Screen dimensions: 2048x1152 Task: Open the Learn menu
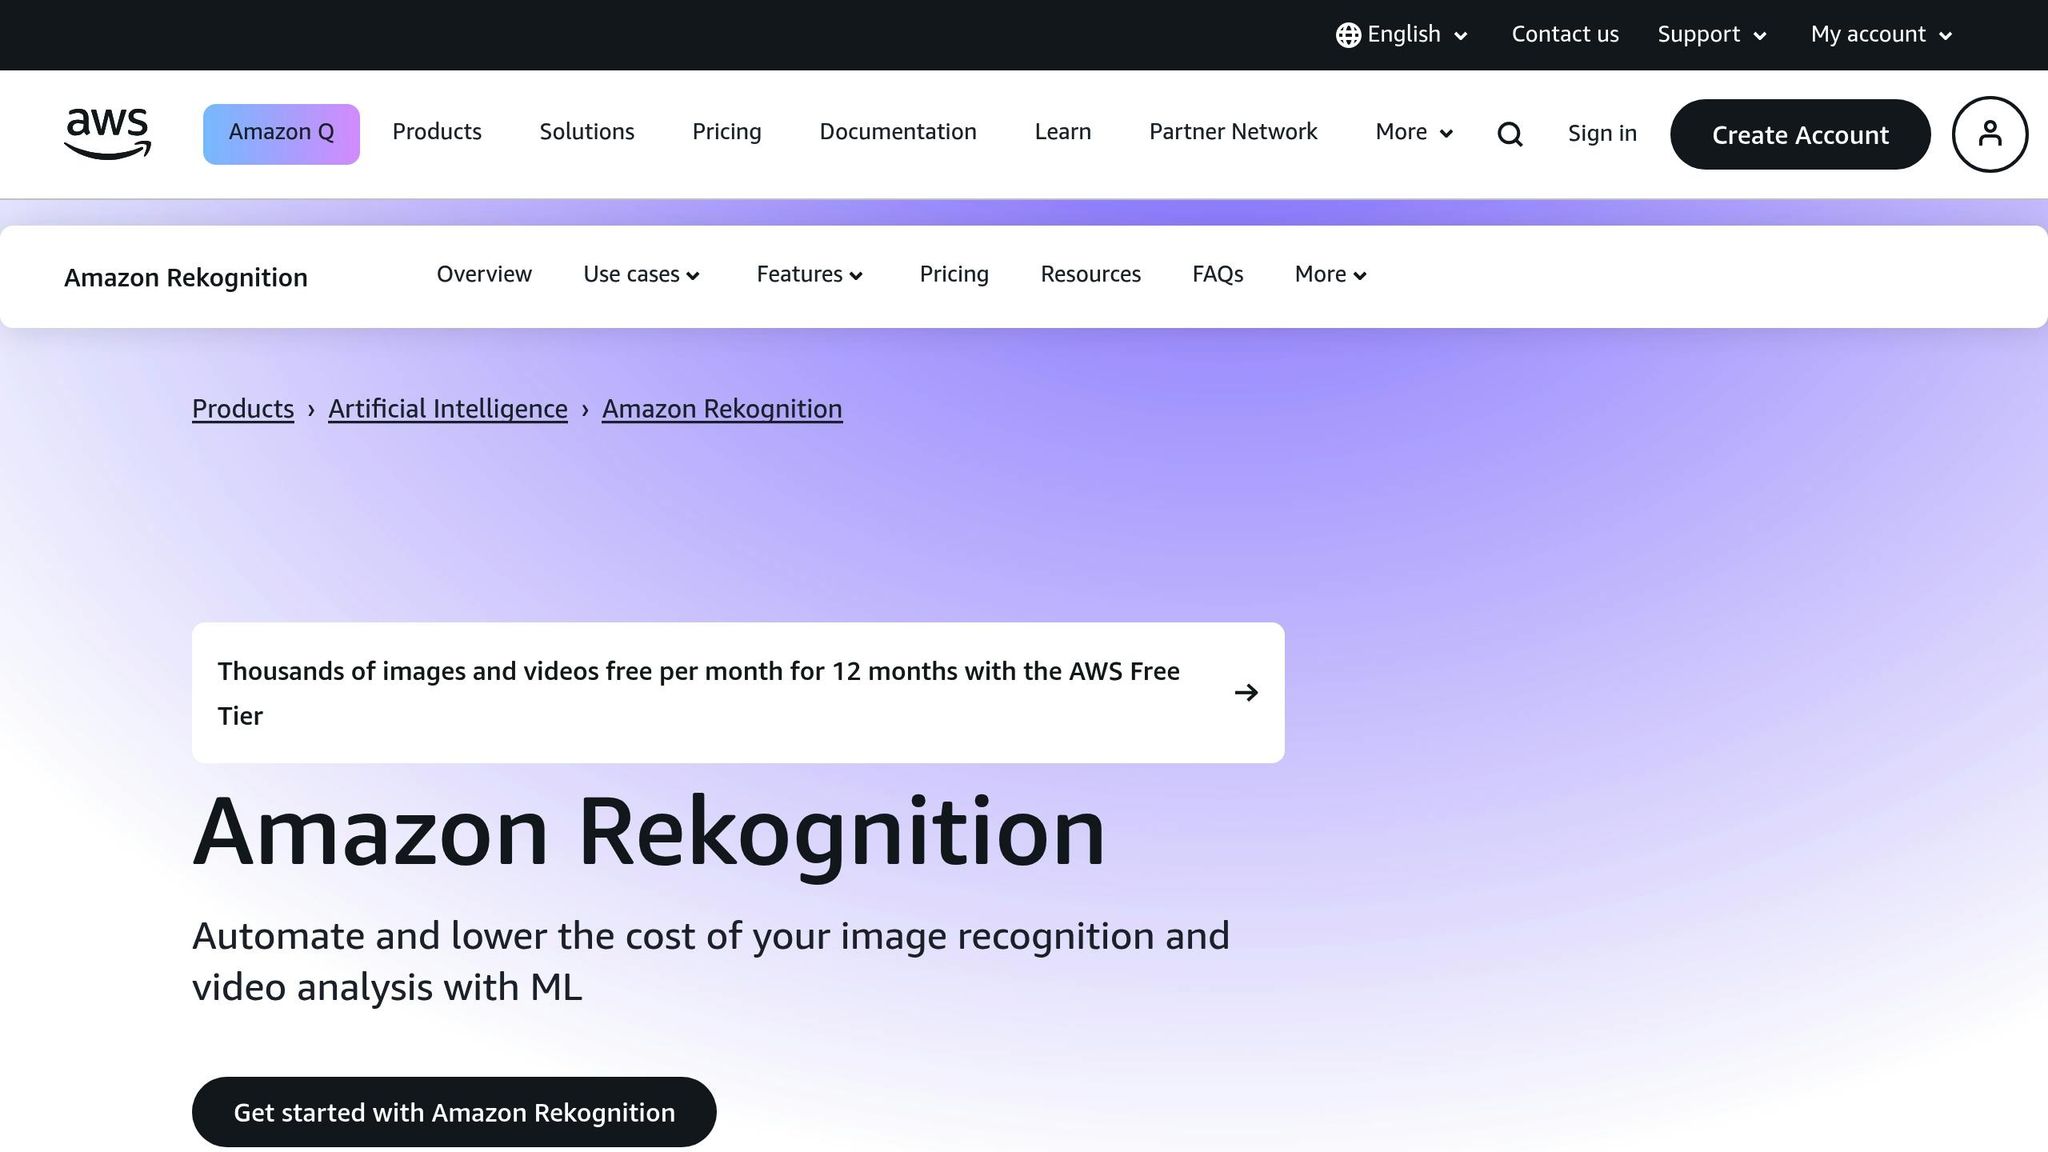[x=1063, y=132]
